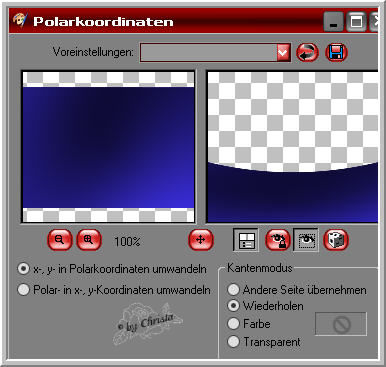Click the right after-preview image pane

tap(292, 147)
